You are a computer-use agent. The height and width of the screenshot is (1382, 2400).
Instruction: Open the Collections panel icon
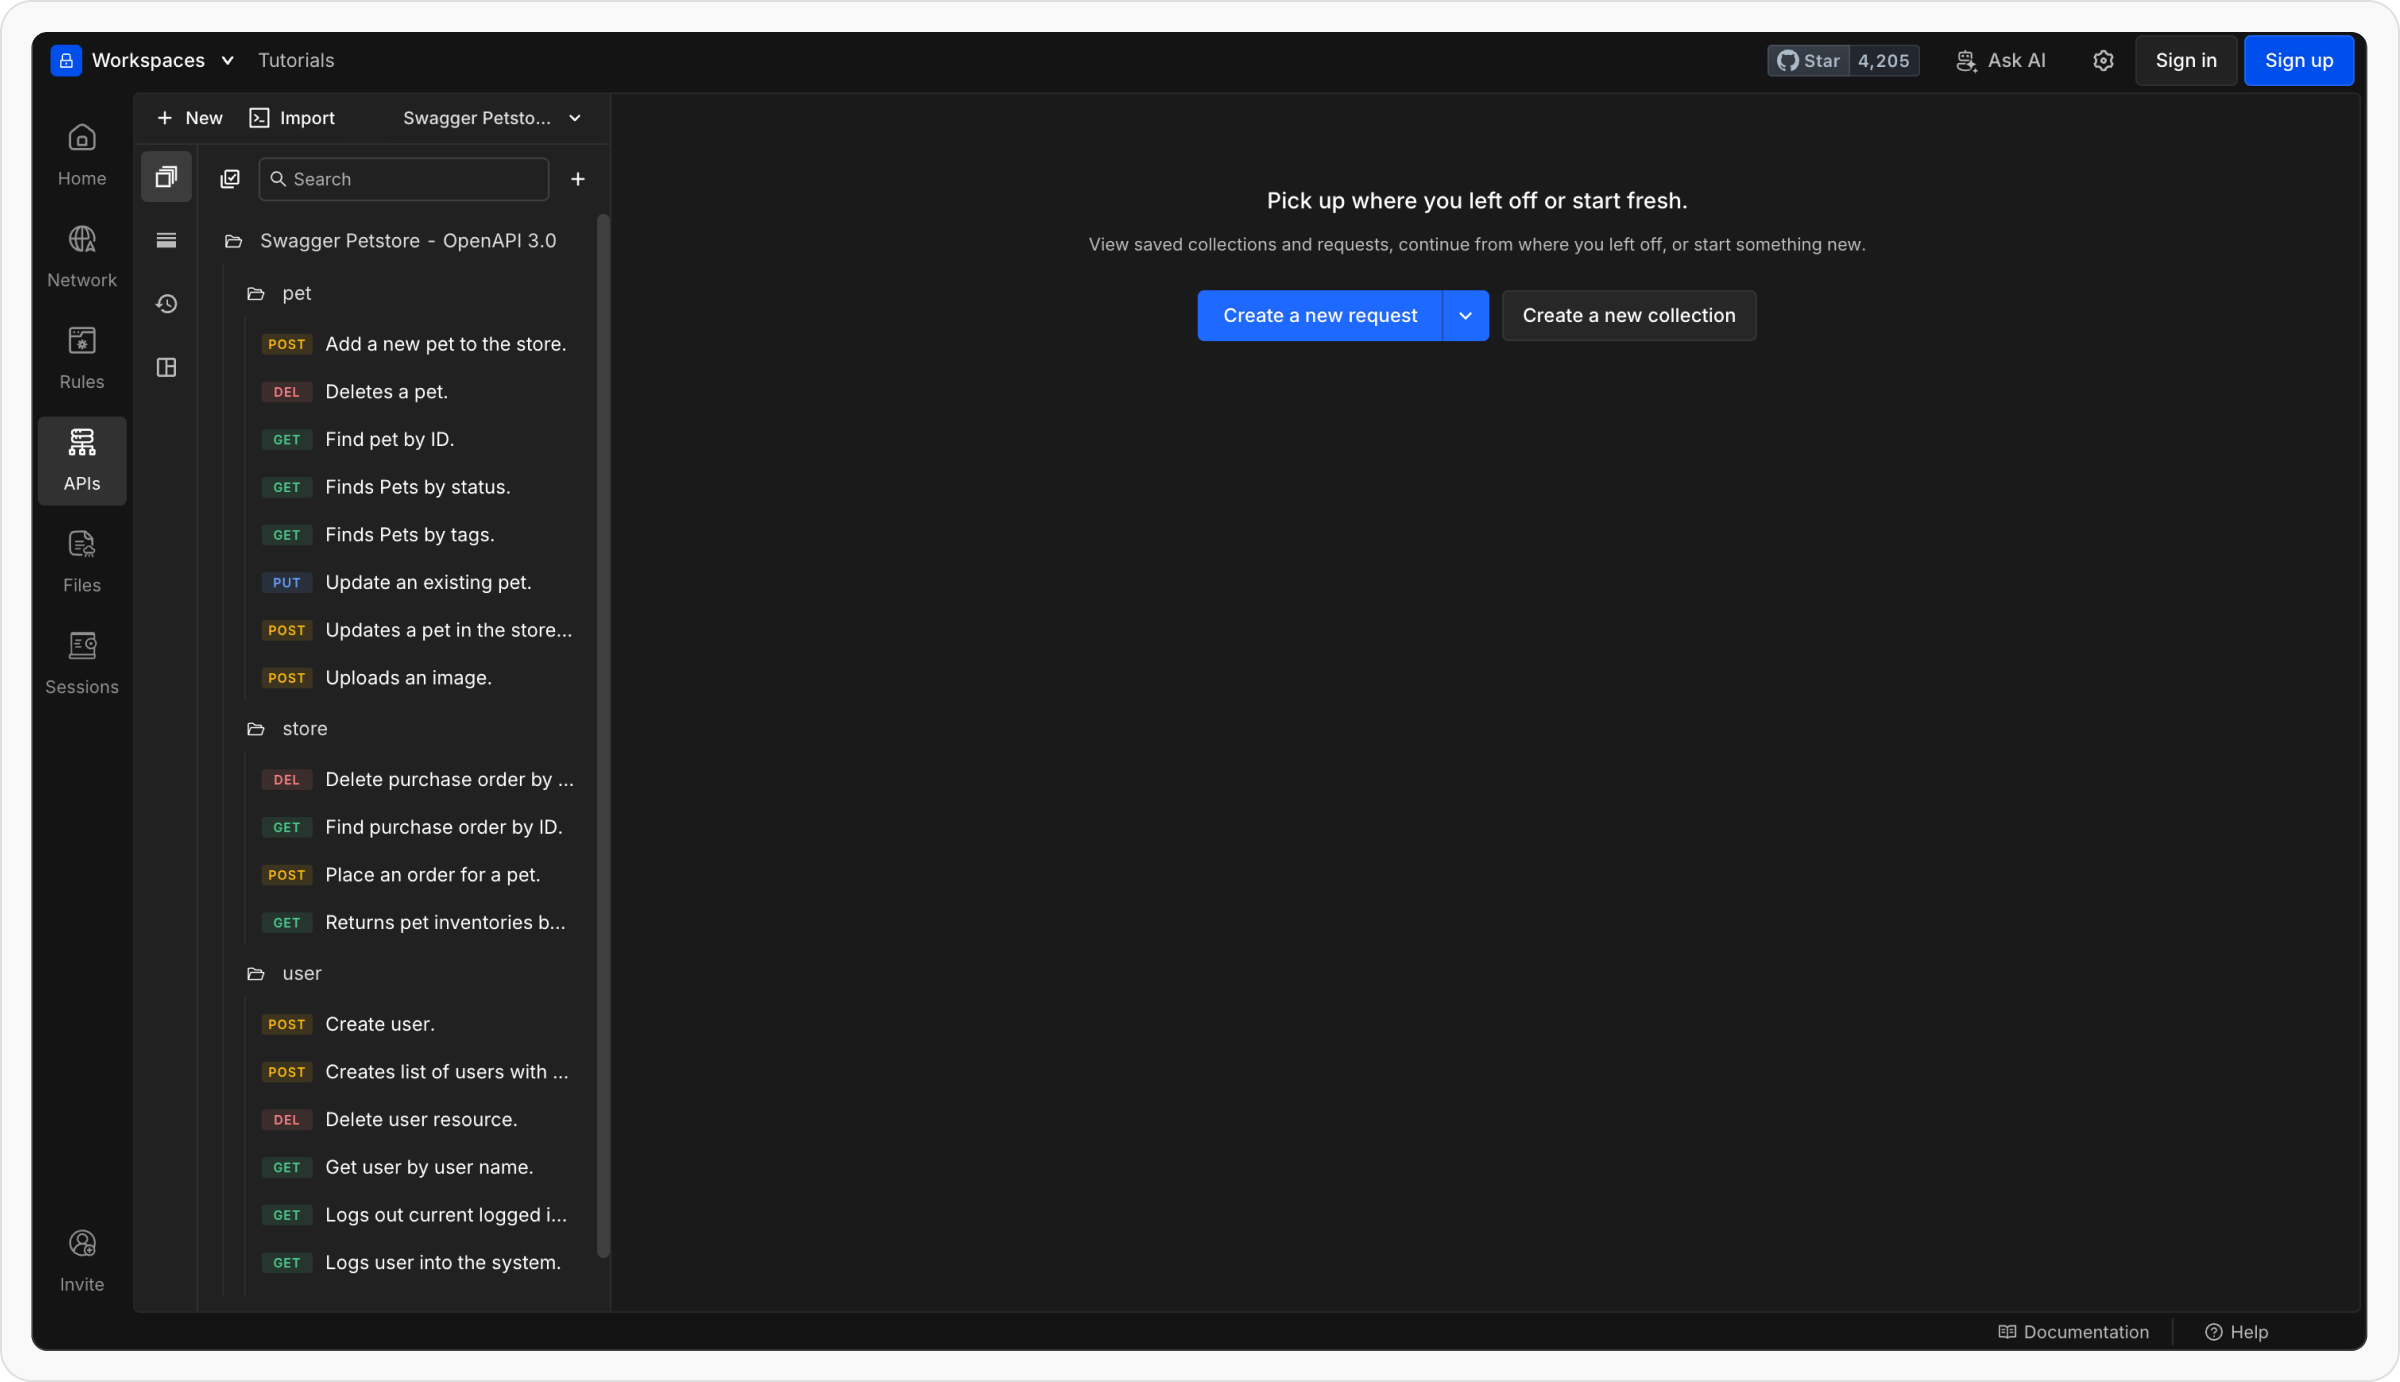[x=166, y=177]
